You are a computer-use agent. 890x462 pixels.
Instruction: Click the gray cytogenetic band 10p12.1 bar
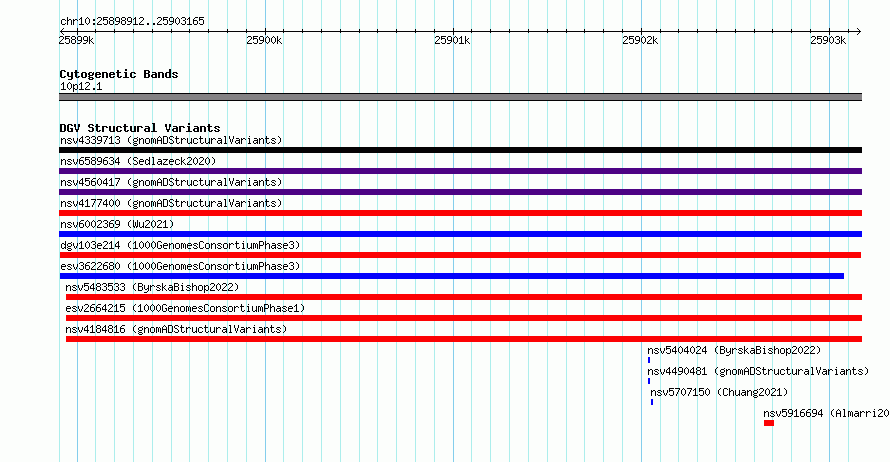460,97
